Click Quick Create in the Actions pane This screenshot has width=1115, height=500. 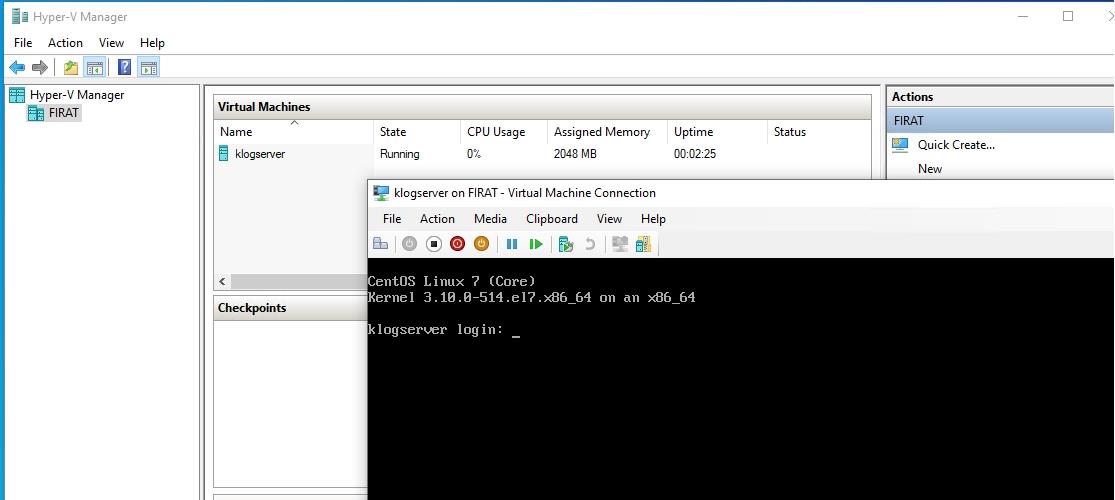(956, 145)
